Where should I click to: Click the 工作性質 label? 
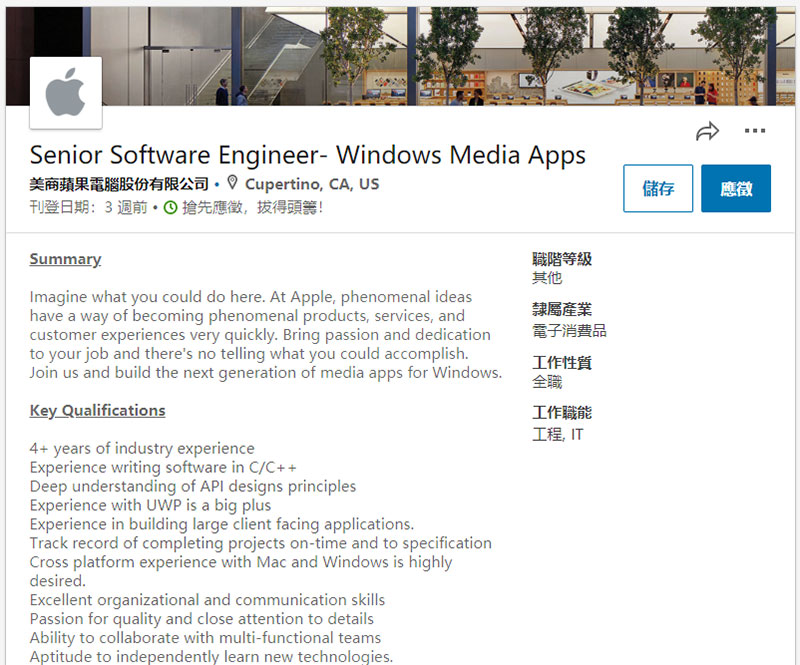point(562,363)
